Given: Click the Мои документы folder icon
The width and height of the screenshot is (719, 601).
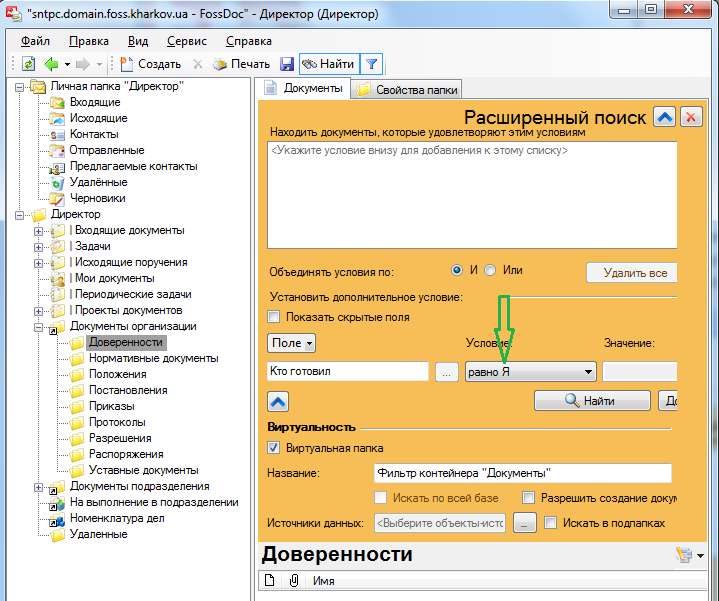Looking at the screenshot, I should [58, 279].
